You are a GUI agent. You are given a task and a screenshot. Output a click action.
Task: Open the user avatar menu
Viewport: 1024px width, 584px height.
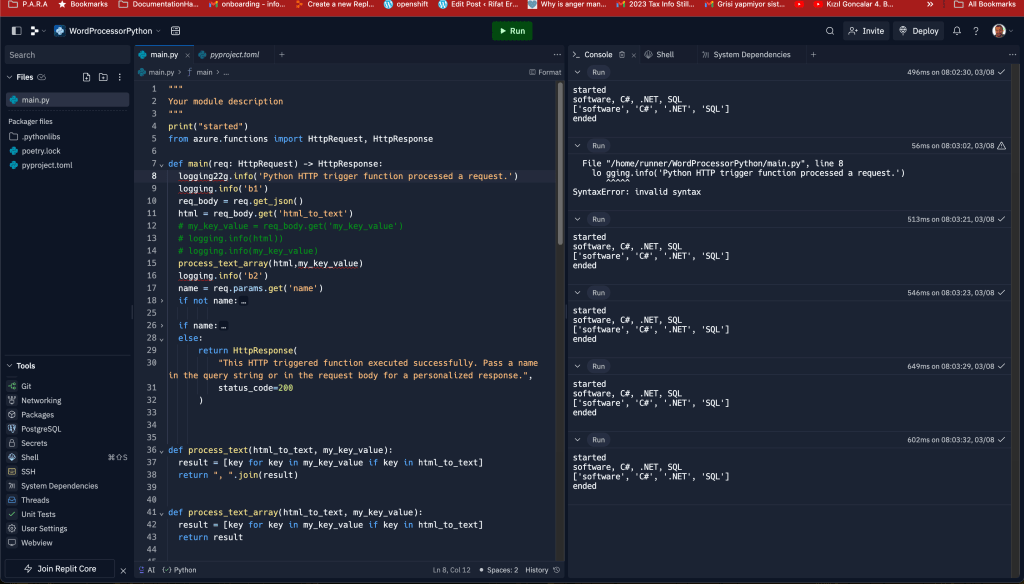(1002, 31)
